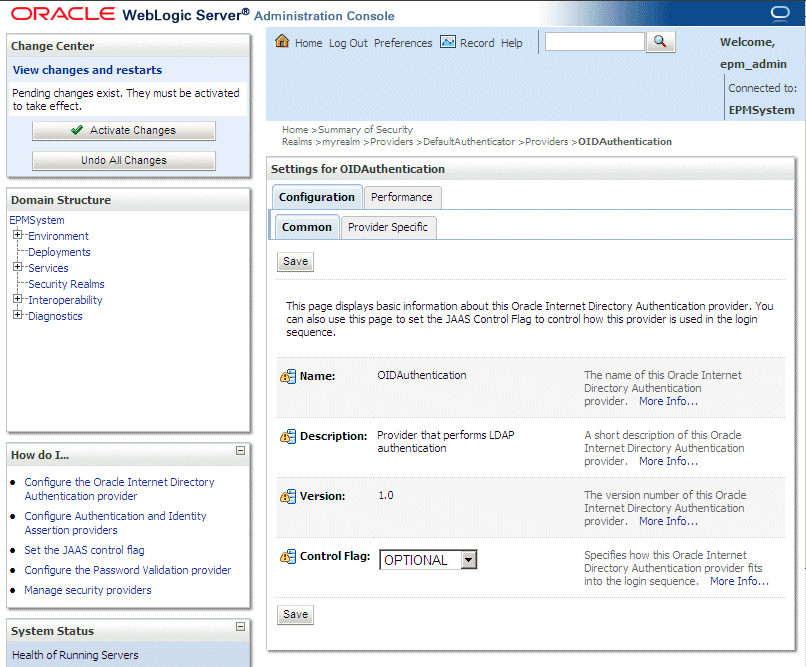Image resolution: width=806 pixels, height=667 pixels.
Task: Click the green checkmark on Activate Changes
Action: click(x=77, y=130)
